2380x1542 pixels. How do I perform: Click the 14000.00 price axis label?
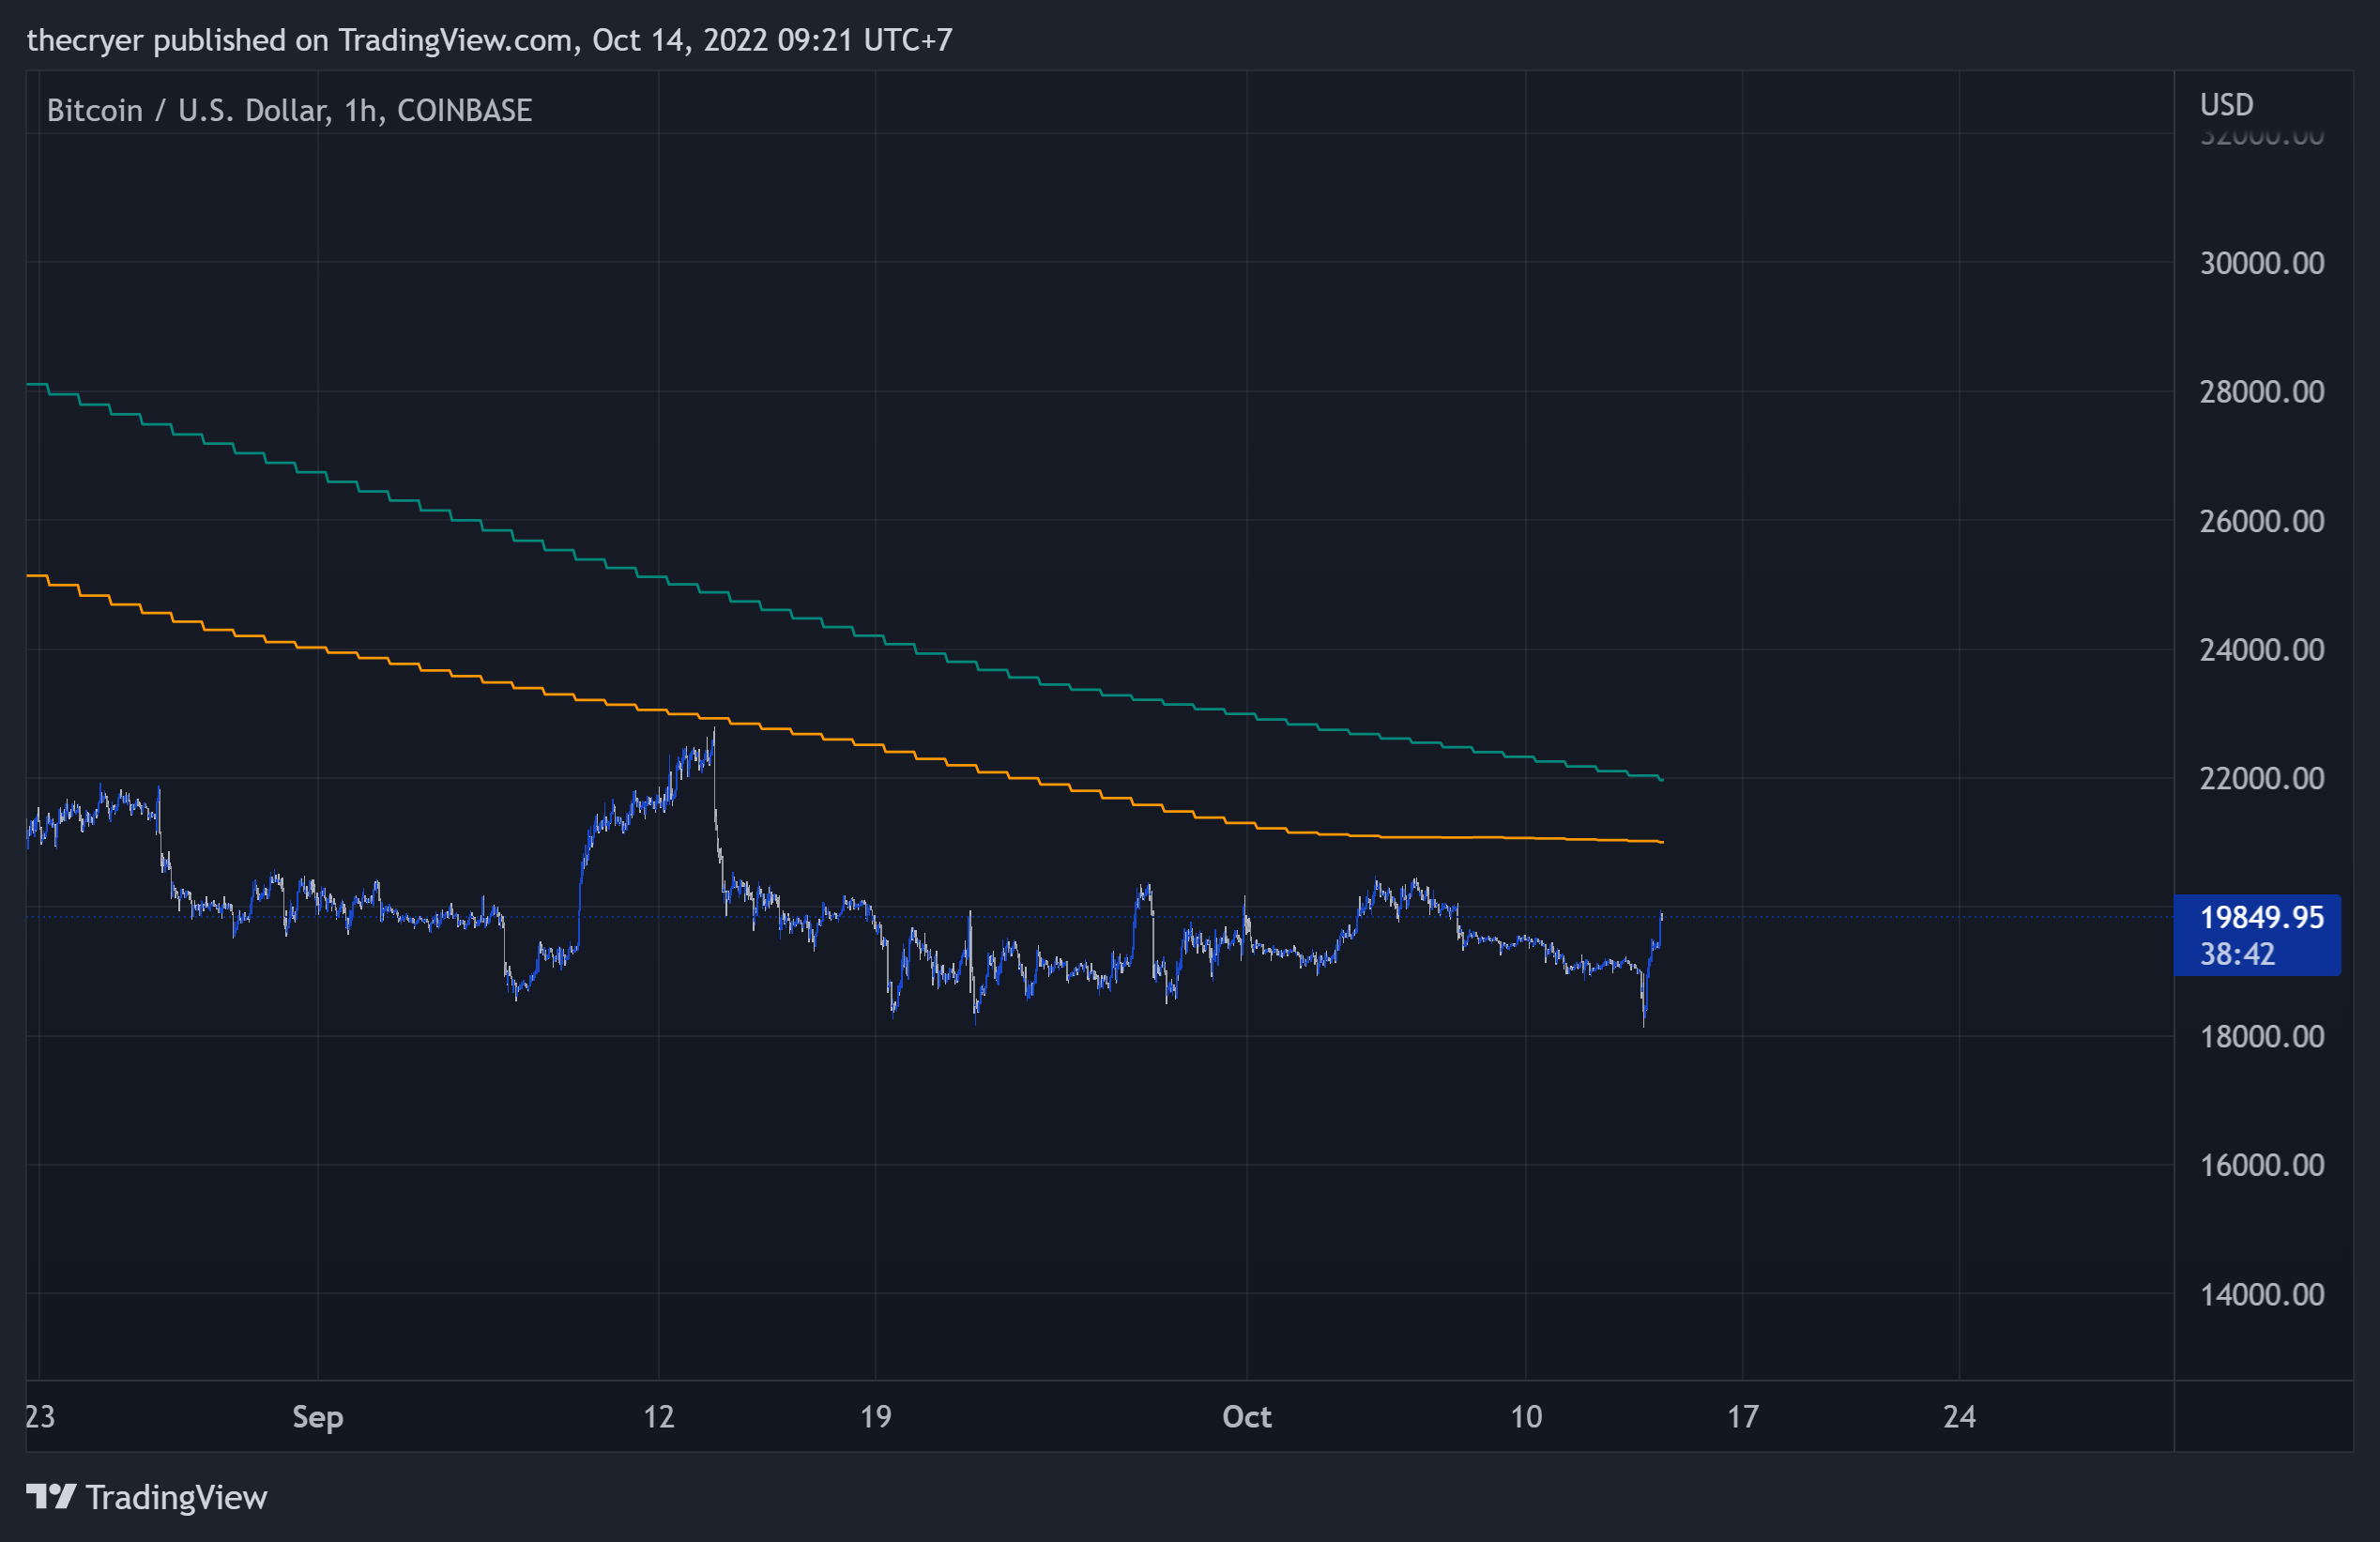[2262, 1295]
